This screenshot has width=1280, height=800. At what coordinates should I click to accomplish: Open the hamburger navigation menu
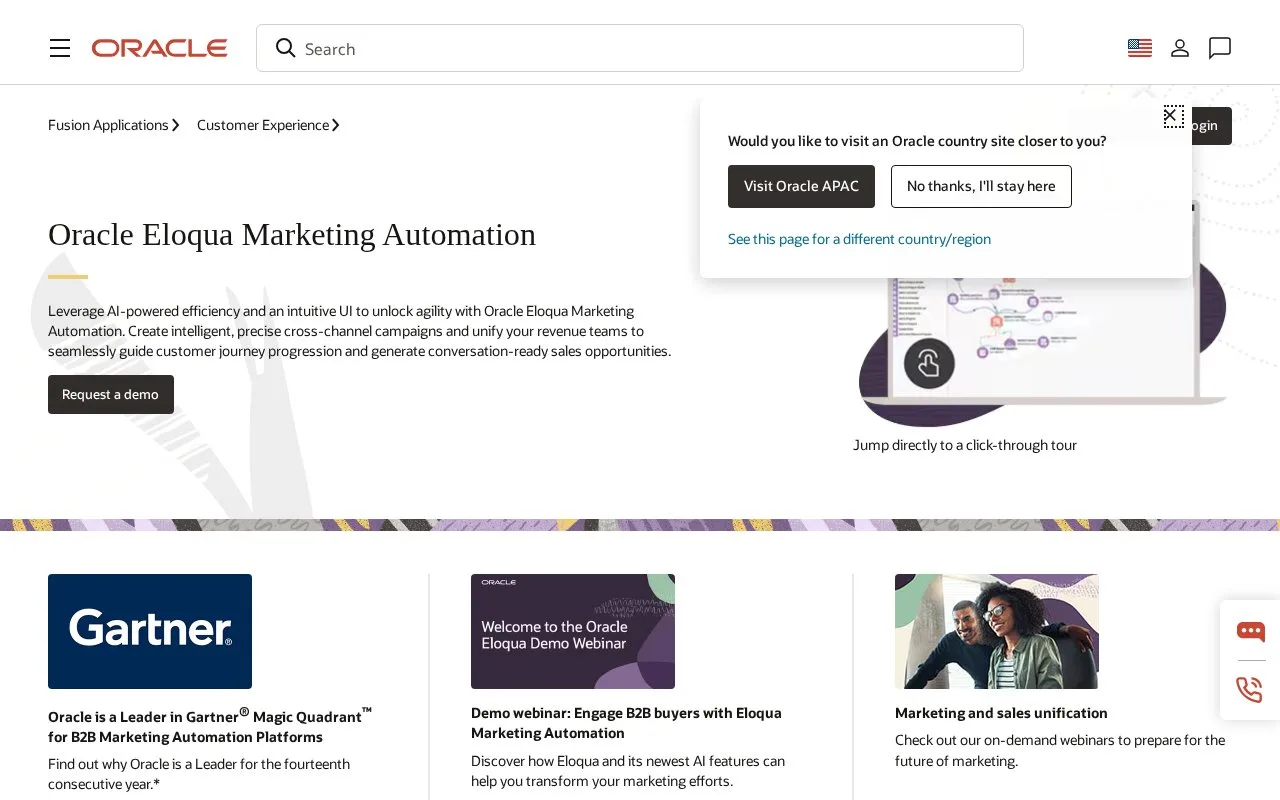(60, 48)
